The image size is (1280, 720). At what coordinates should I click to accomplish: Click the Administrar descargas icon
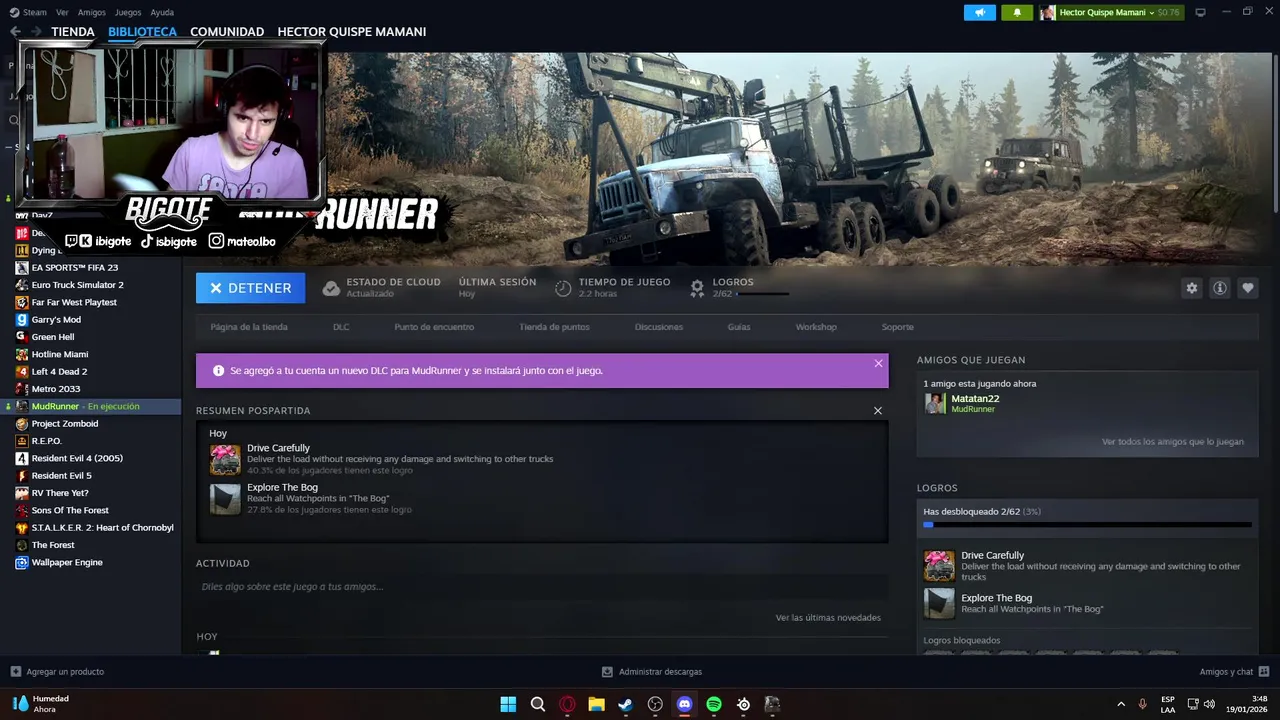tap(607, 672)
